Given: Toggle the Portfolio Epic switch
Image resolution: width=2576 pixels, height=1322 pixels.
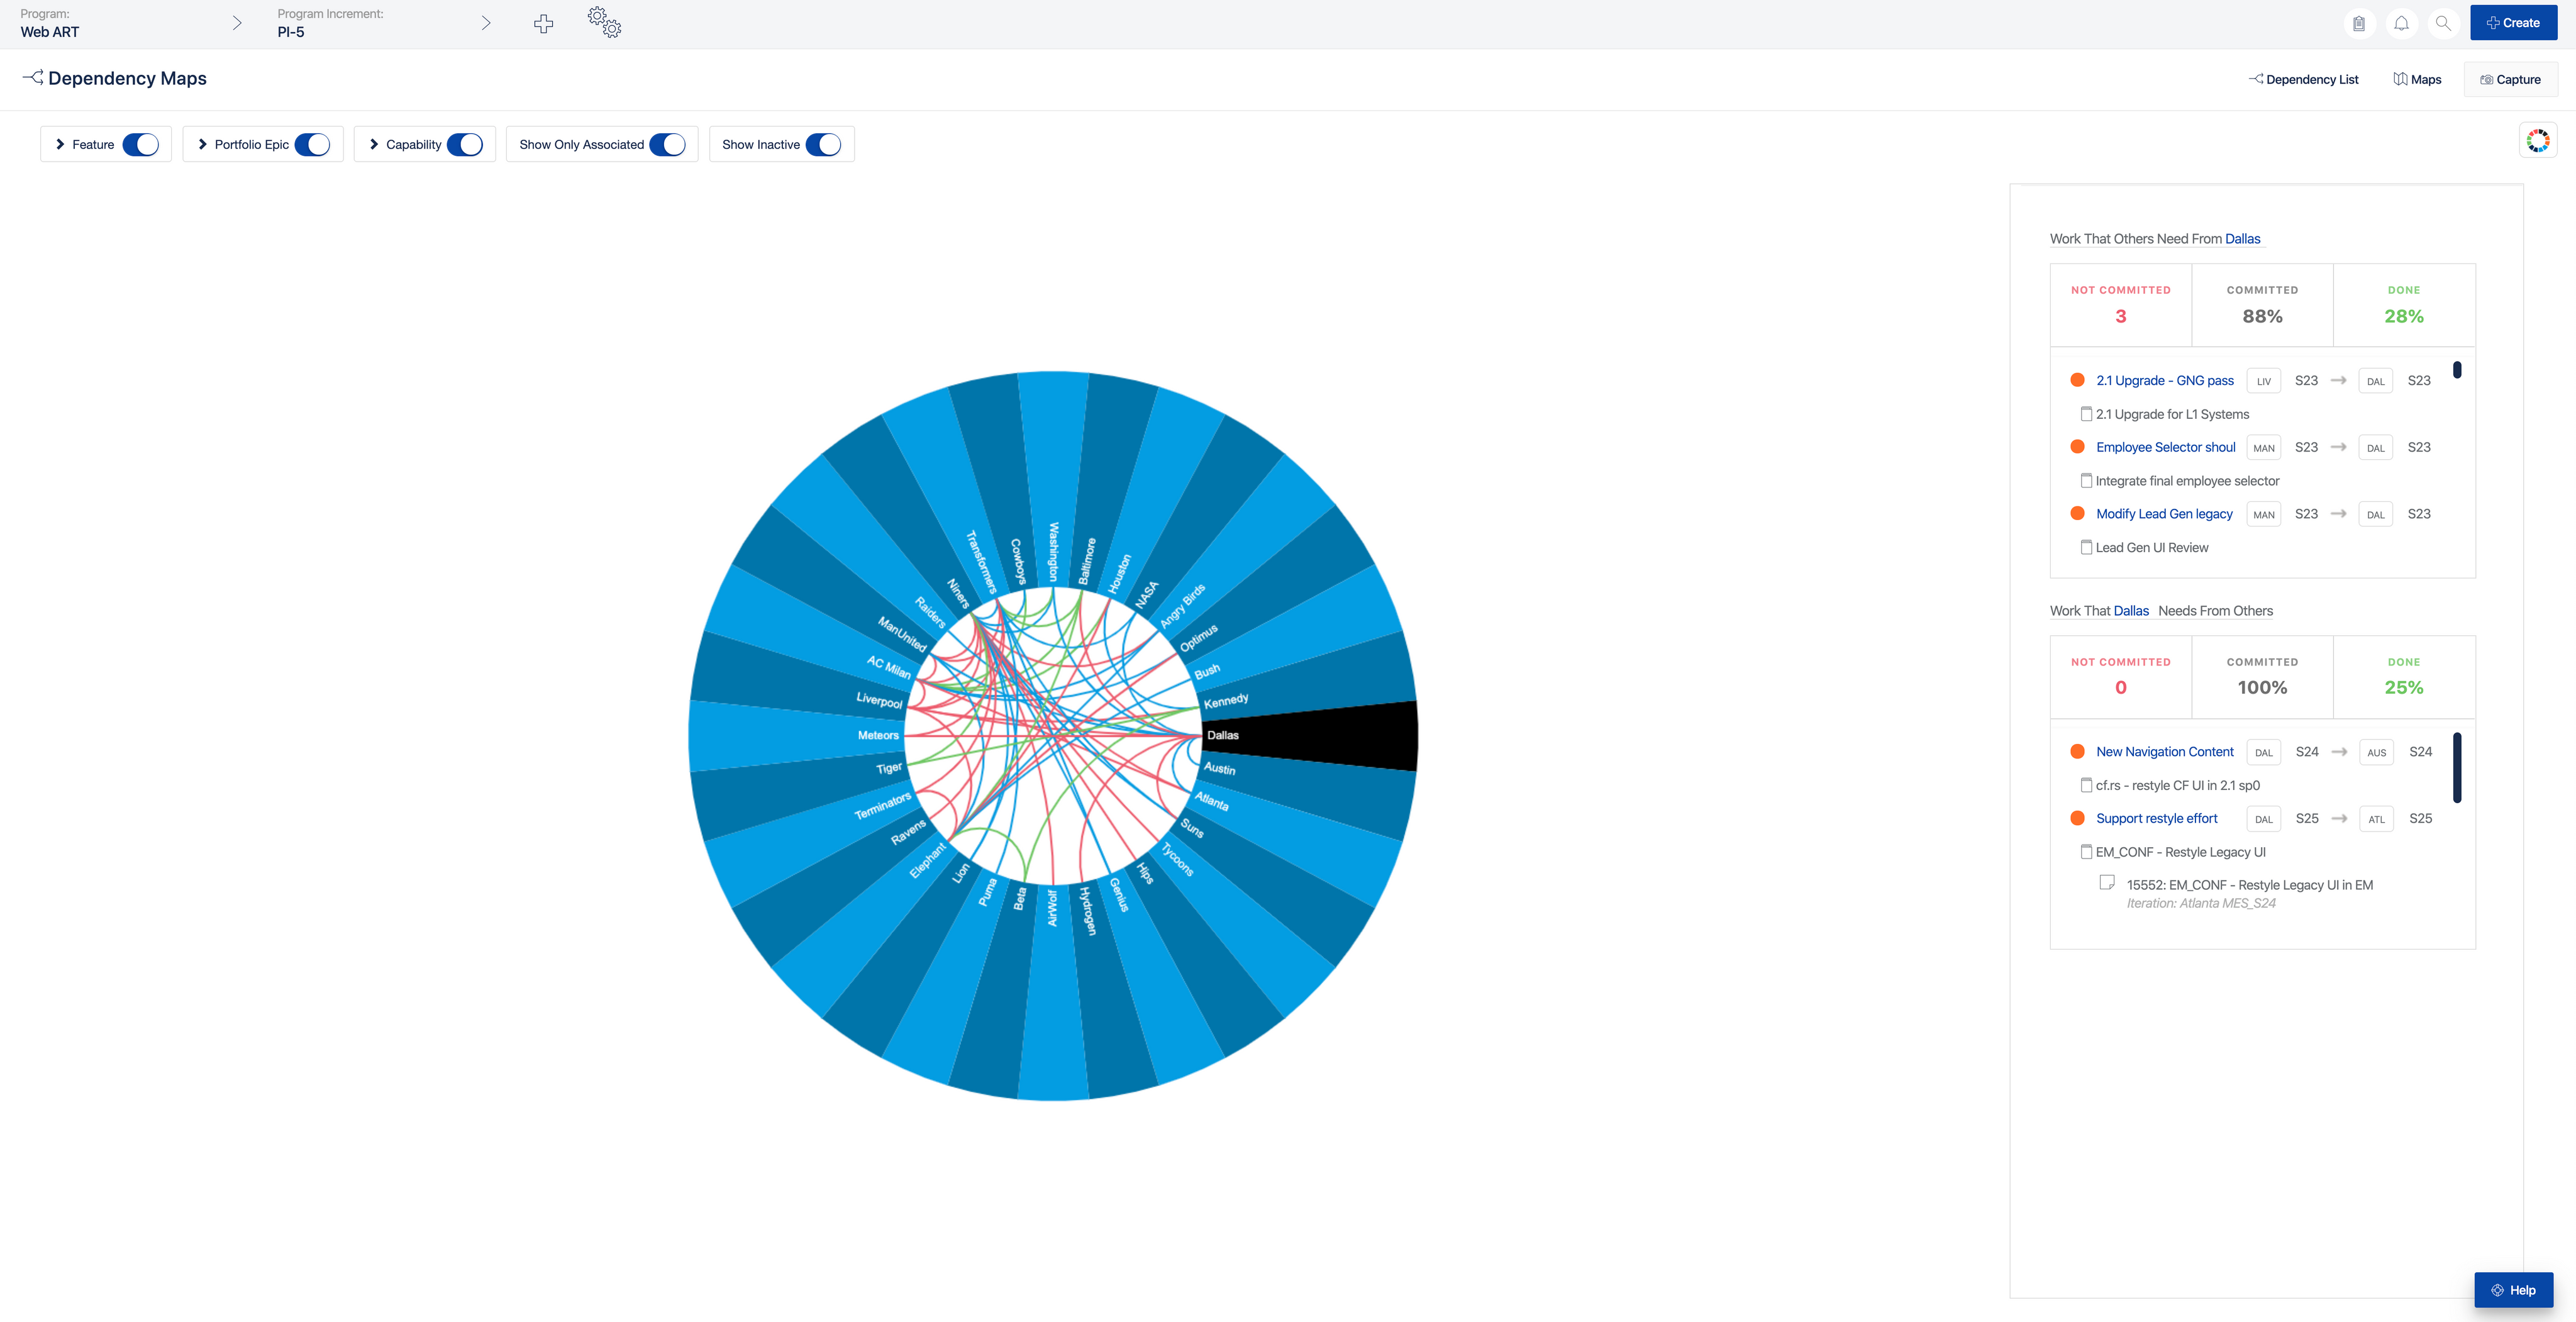Looking at the screenshot, I should [x=313, y=145].
